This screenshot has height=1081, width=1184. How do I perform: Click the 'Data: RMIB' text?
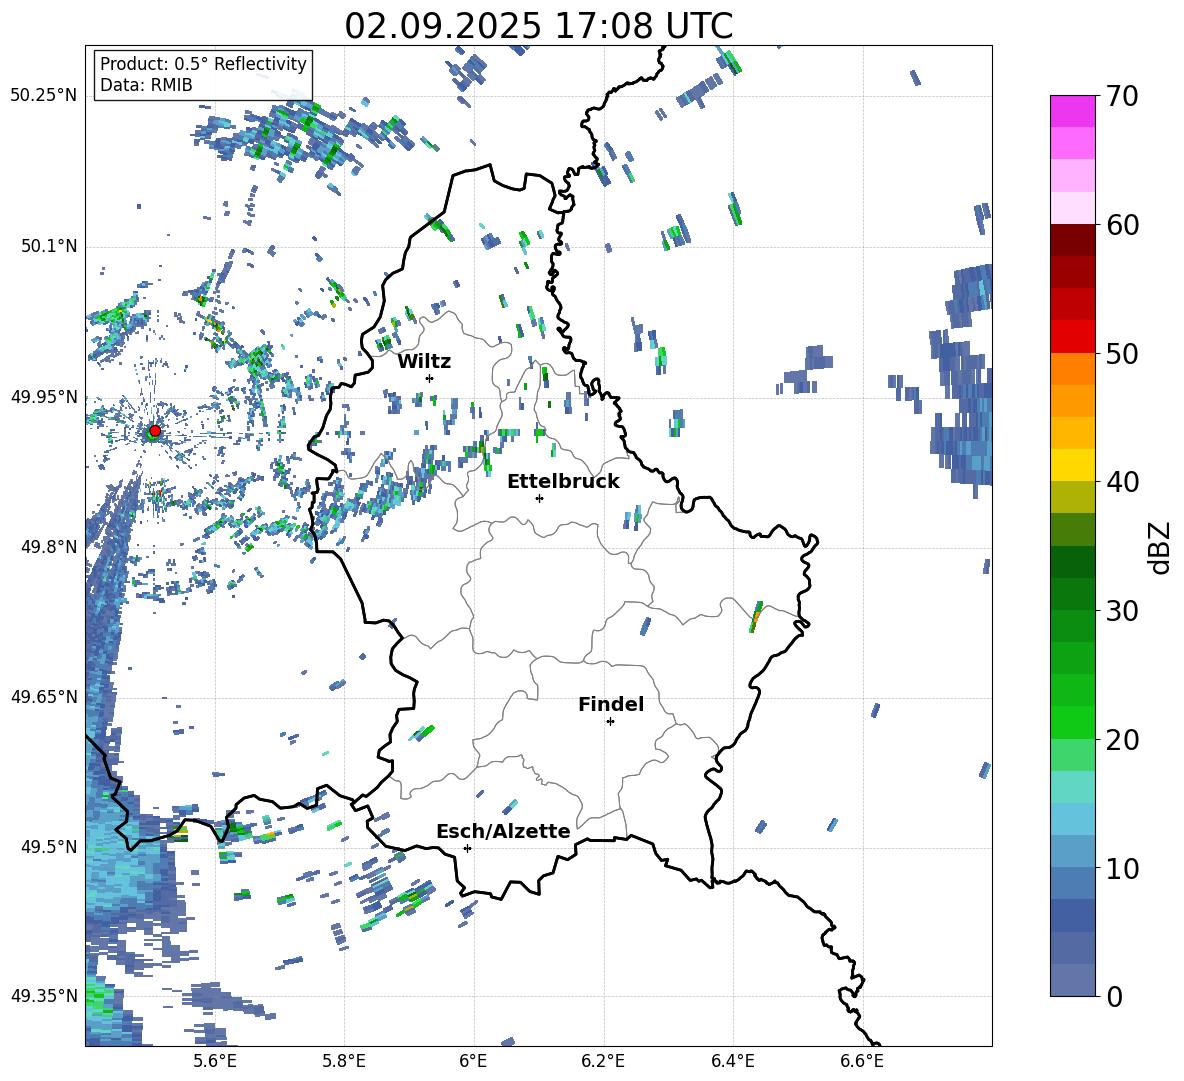point(146,85)
